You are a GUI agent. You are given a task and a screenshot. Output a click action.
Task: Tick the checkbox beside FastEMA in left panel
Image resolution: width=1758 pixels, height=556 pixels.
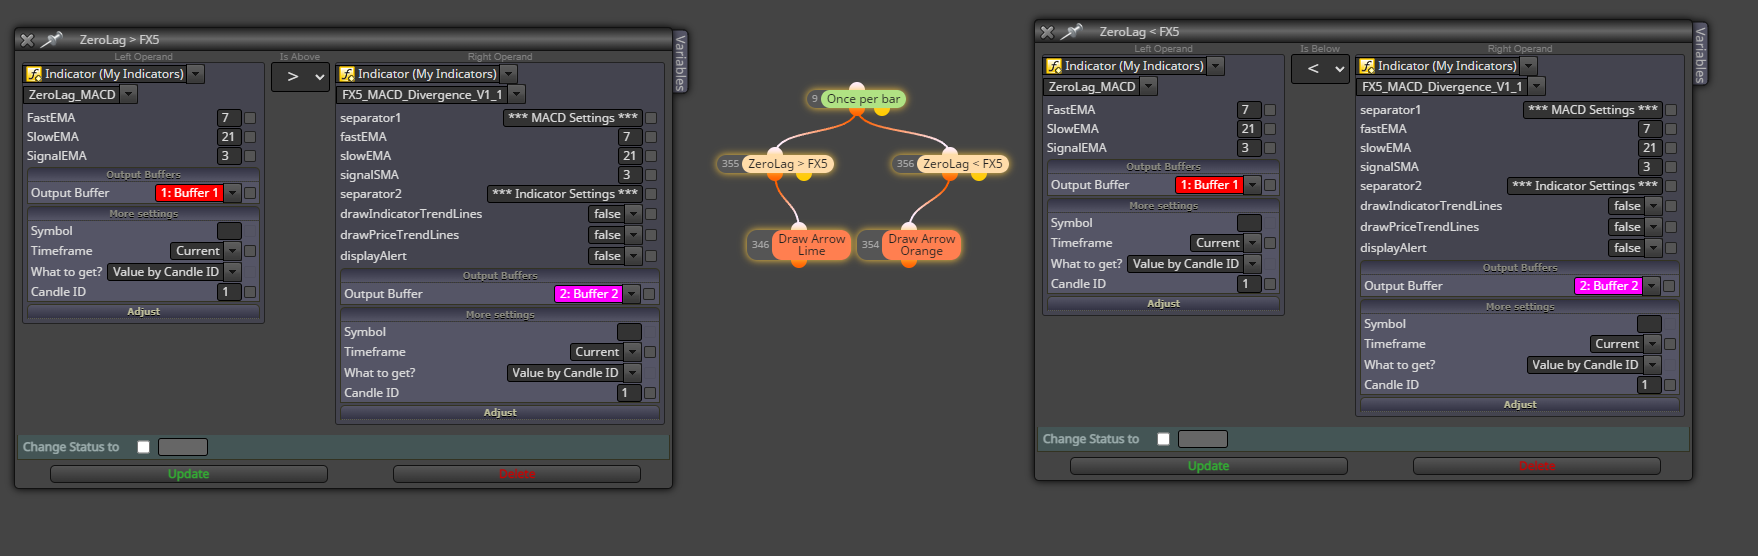250,118
